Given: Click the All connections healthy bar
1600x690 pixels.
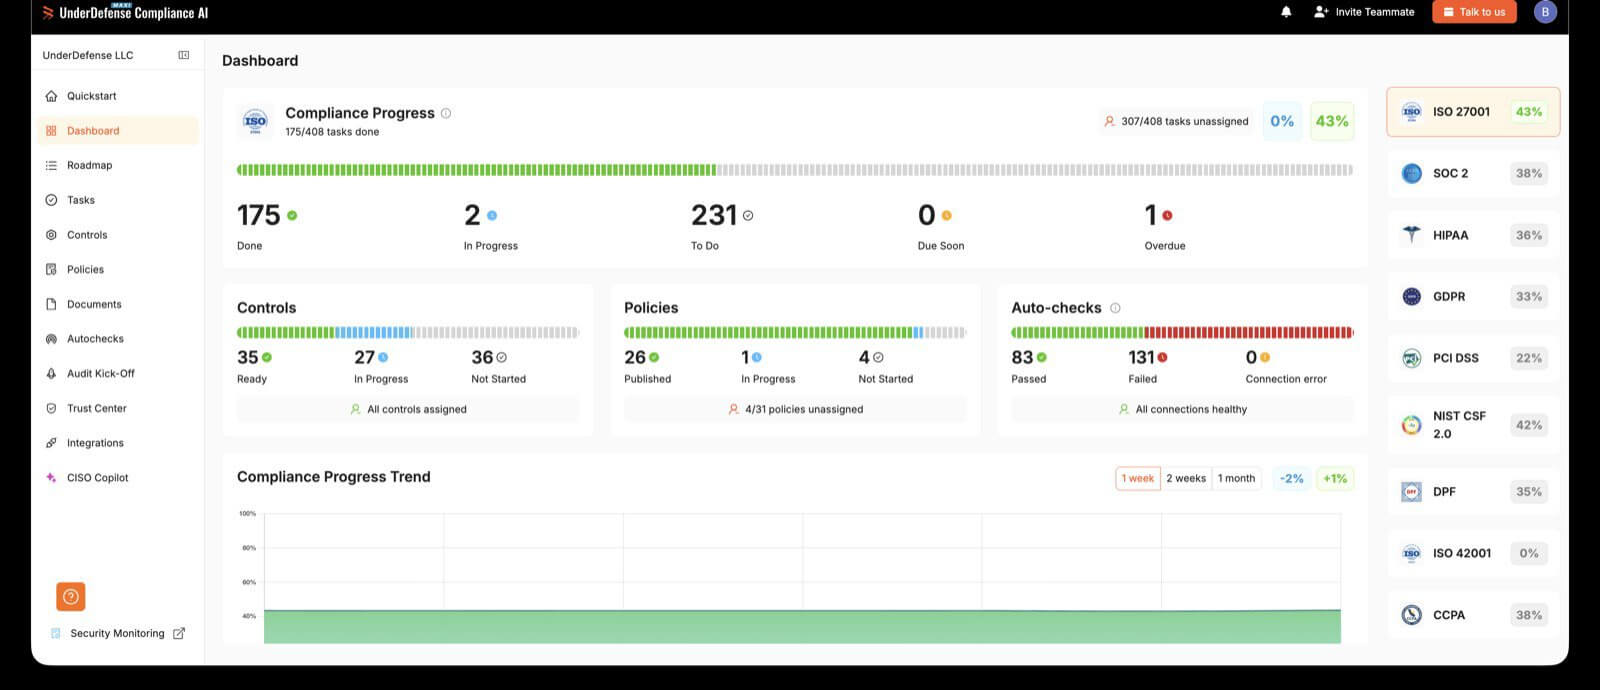Looking at the screenshot, I should (1182, 409).
